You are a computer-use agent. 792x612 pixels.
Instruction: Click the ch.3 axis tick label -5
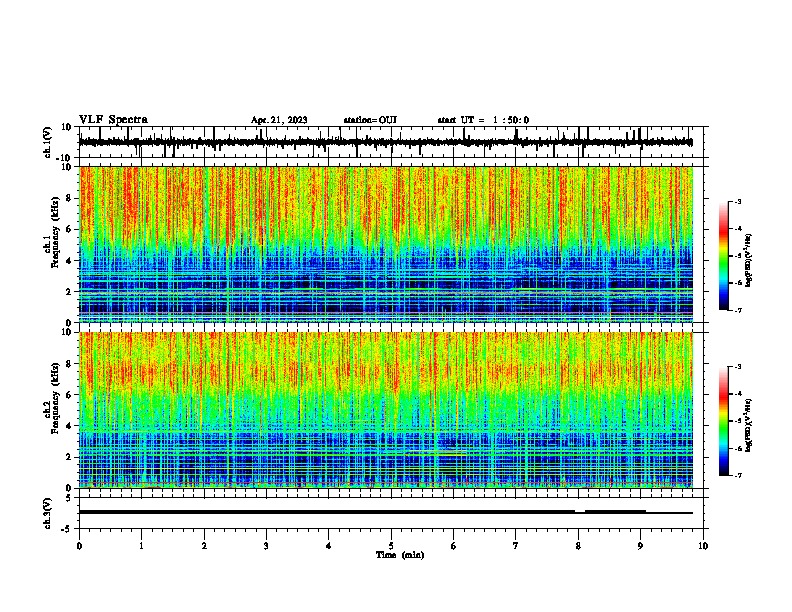click(68, 529)
